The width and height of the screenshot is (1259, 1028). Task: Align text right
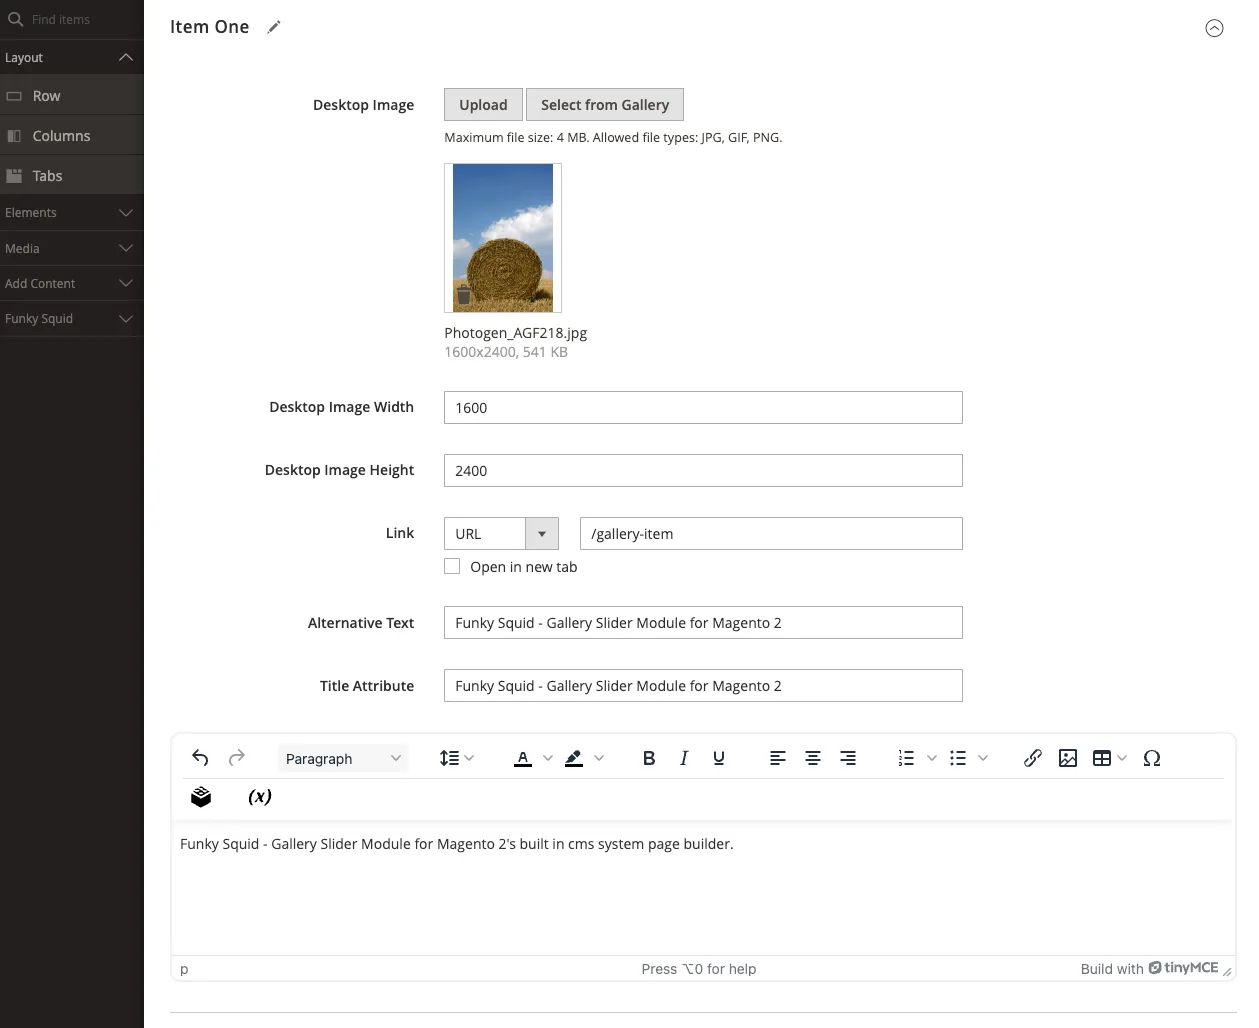tap(848, 758)
